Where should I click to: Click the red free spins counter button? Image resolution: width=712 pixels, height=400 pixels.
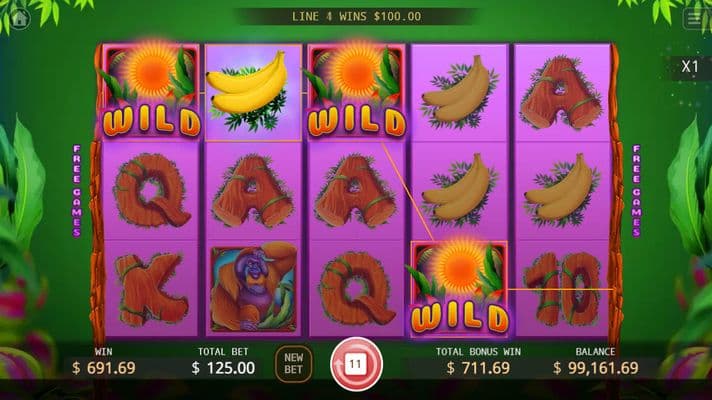pos(356,364)
